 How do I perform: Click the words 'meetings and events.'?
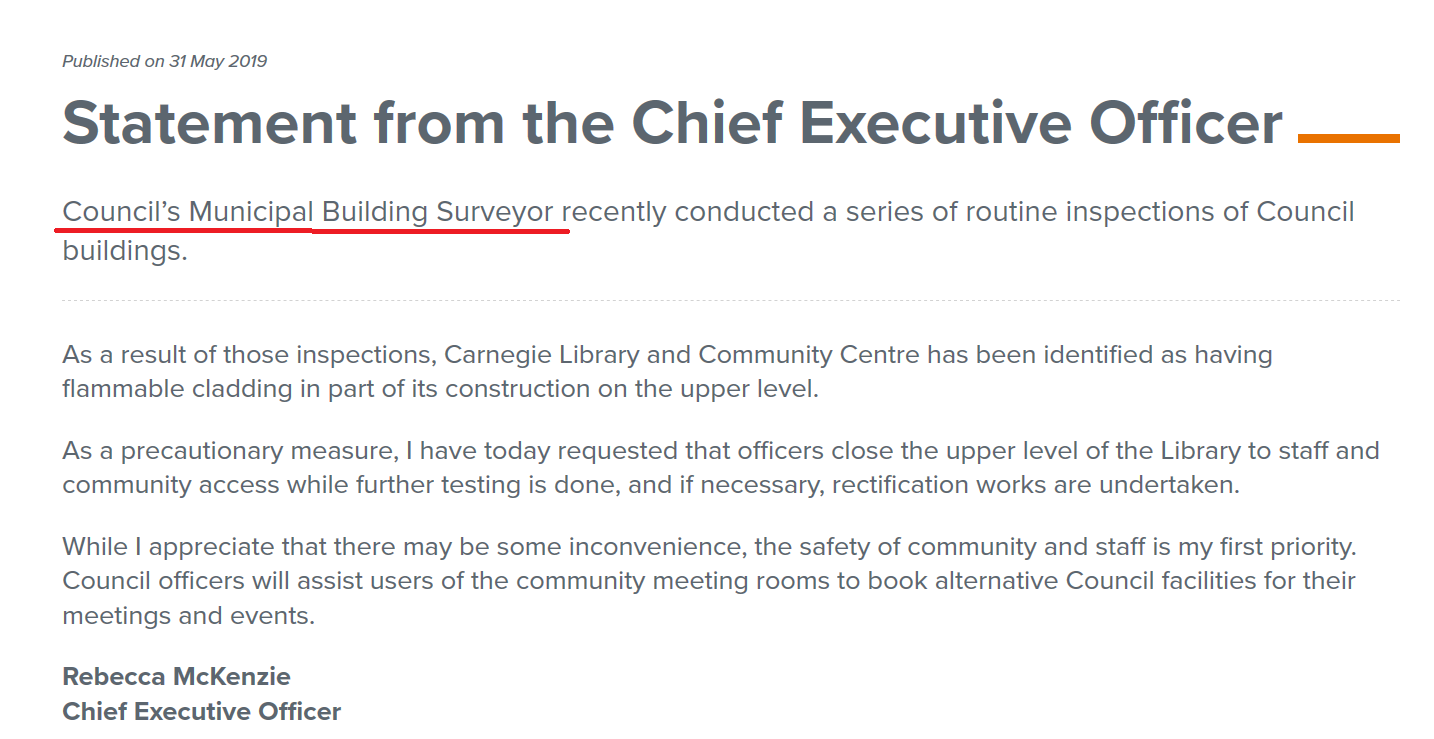[188, 615]
